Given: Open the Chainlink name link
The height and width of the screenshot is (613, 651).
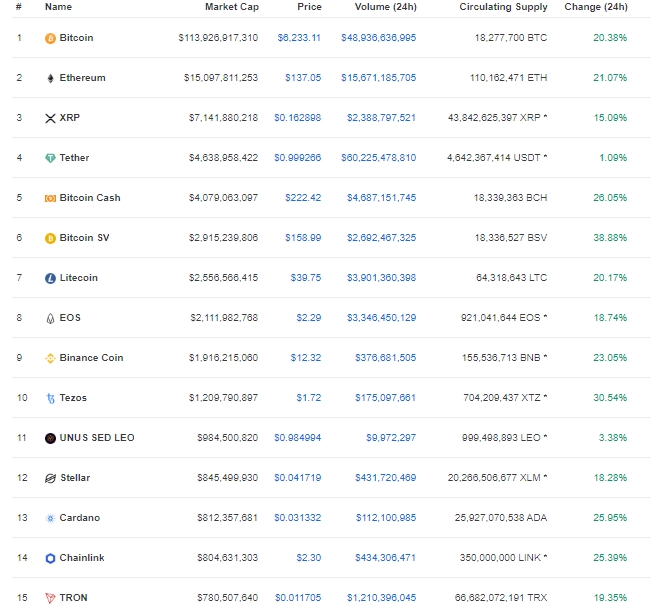Looking at the screenshot, I should pyautogui.click(x=82, y=558).
